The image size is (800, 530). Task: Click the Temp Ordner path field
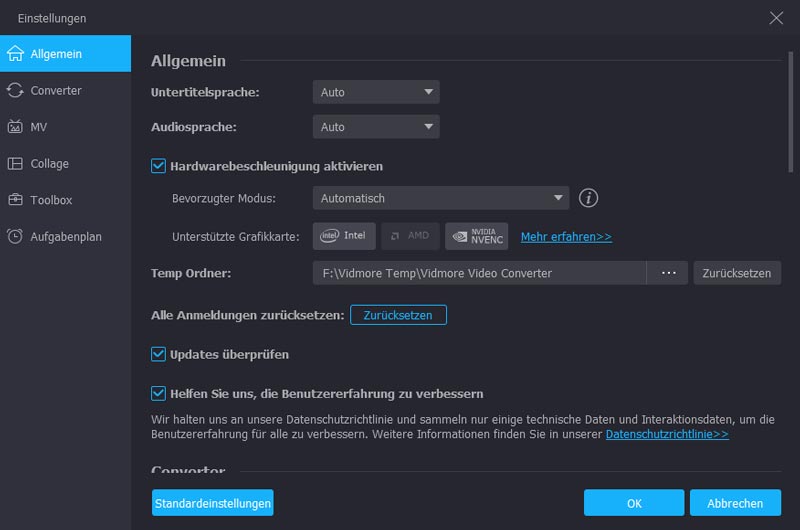[x=479, y=273]
